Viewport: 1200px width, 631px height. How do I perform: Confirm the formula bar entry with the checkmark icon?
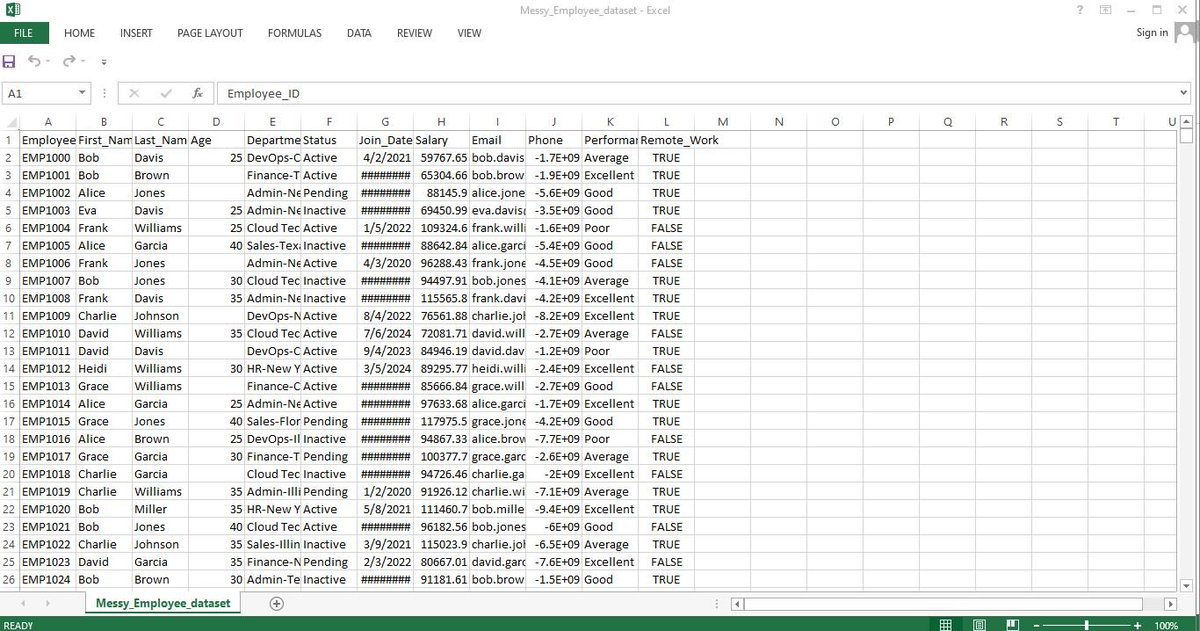(166, 93)
